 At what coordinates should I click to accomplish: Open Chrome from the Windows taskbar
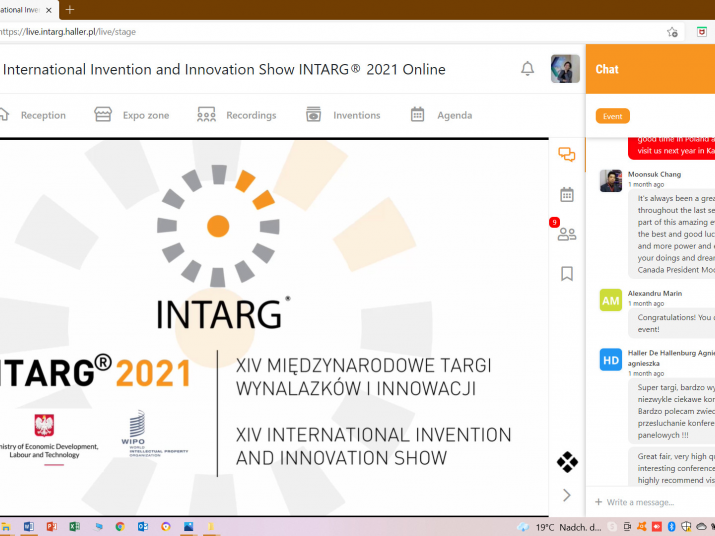(x=120, y=527)
